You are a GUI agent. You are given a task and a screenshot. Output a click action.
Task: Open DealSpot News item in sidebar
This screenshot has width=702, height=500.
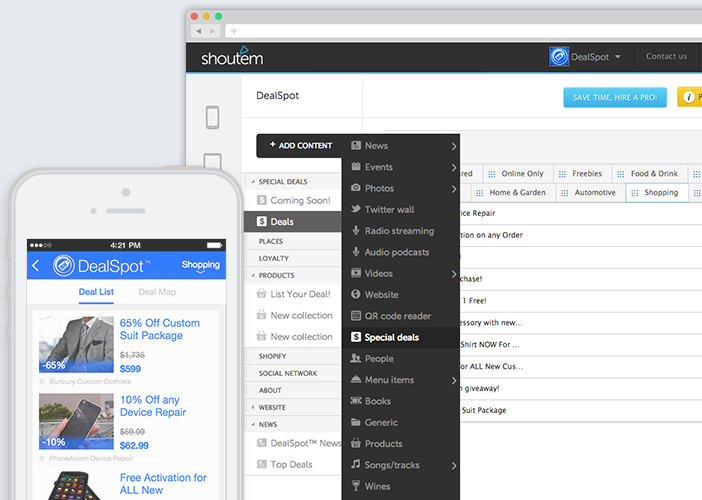tap(293, 443)
